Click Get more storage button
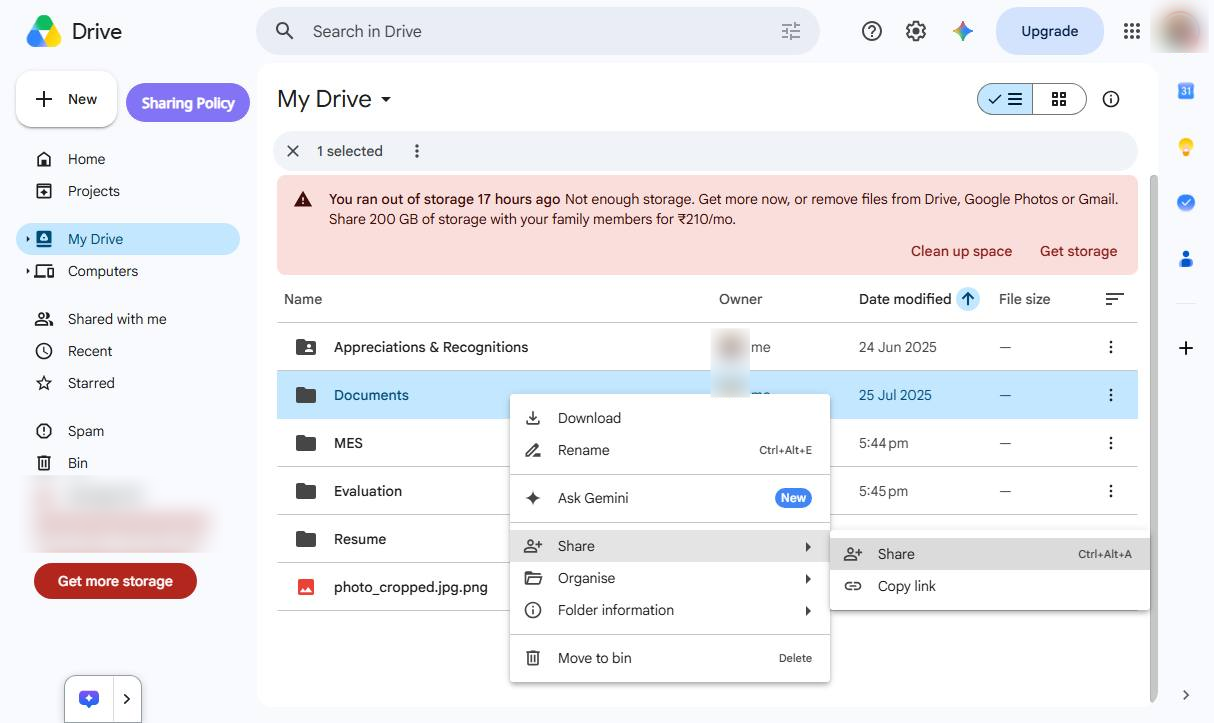 pyautogui.click(x=115, y=581)
